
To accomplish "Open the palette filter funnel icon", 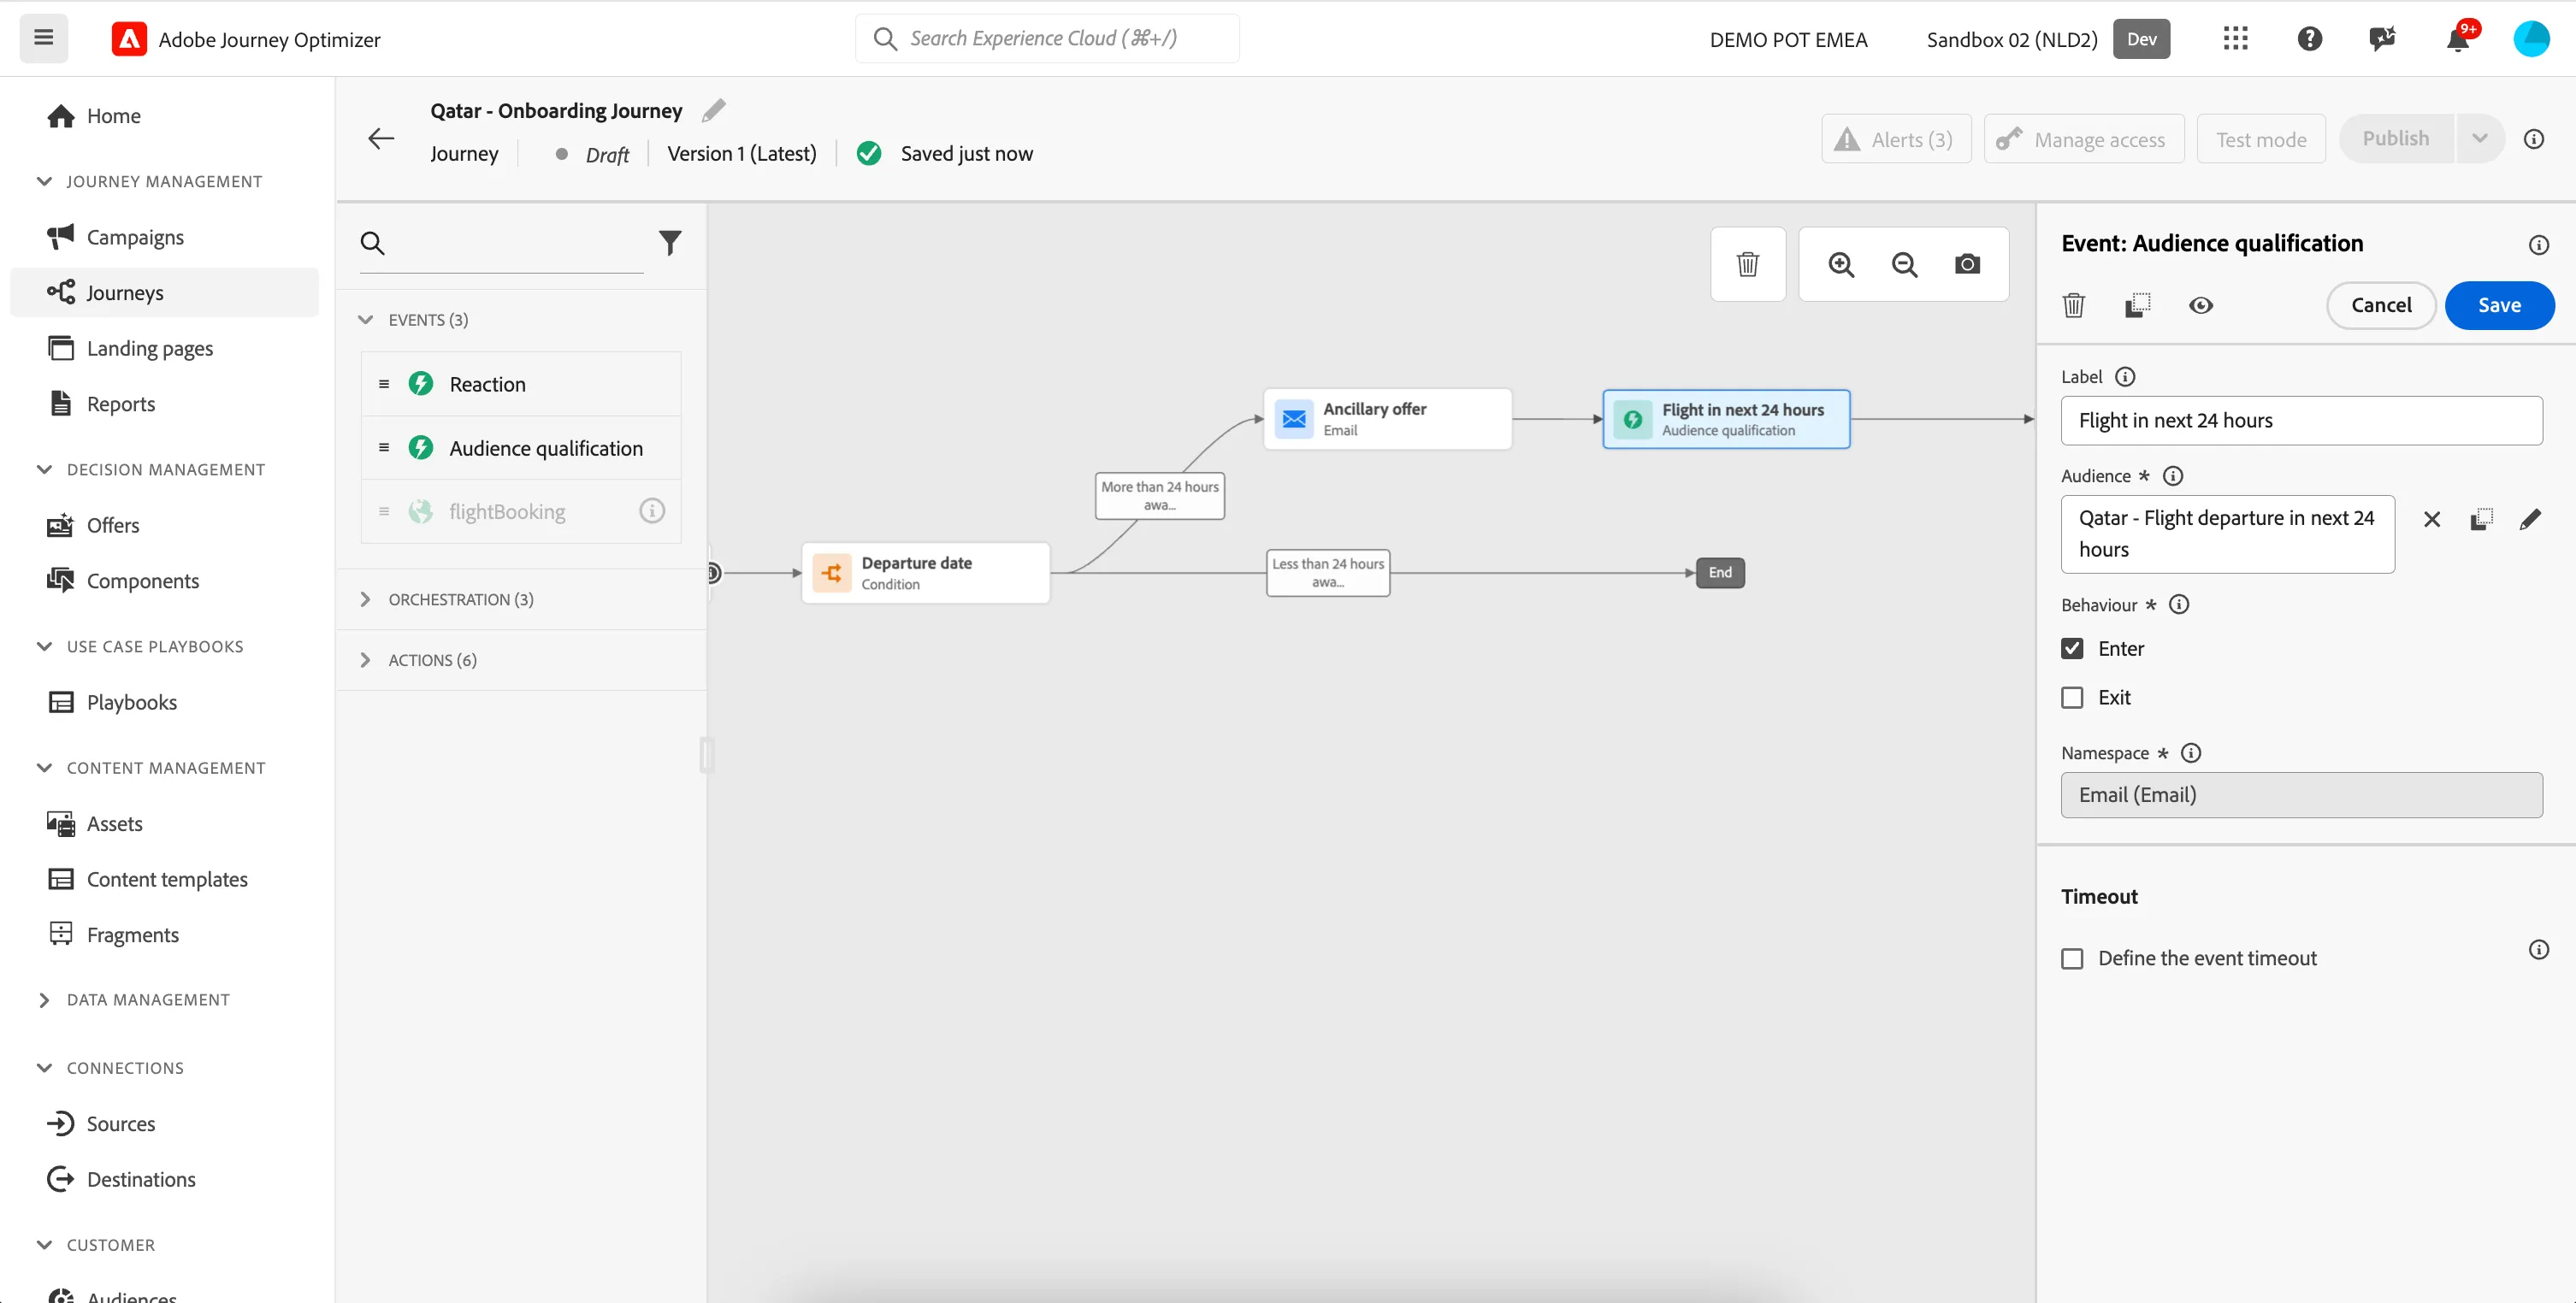I will [x=670, y=242].
